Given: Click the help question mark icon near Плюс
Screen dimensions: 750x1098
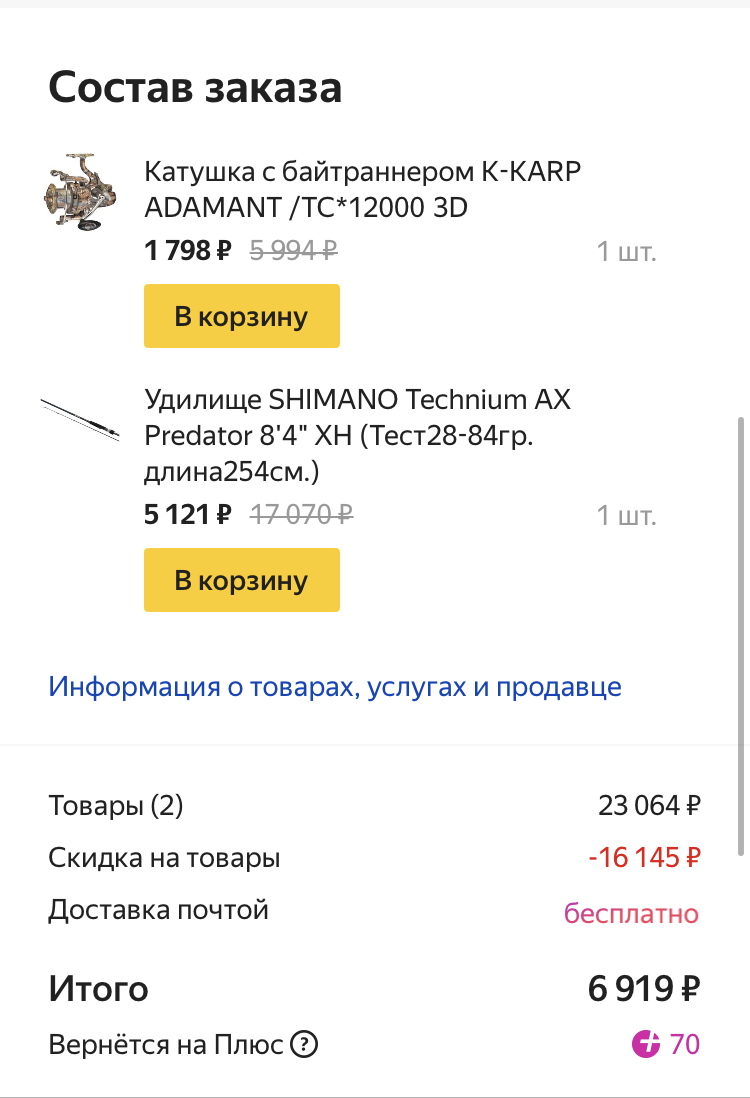Looking at the screenshot, I should [x=304, y=1046].
